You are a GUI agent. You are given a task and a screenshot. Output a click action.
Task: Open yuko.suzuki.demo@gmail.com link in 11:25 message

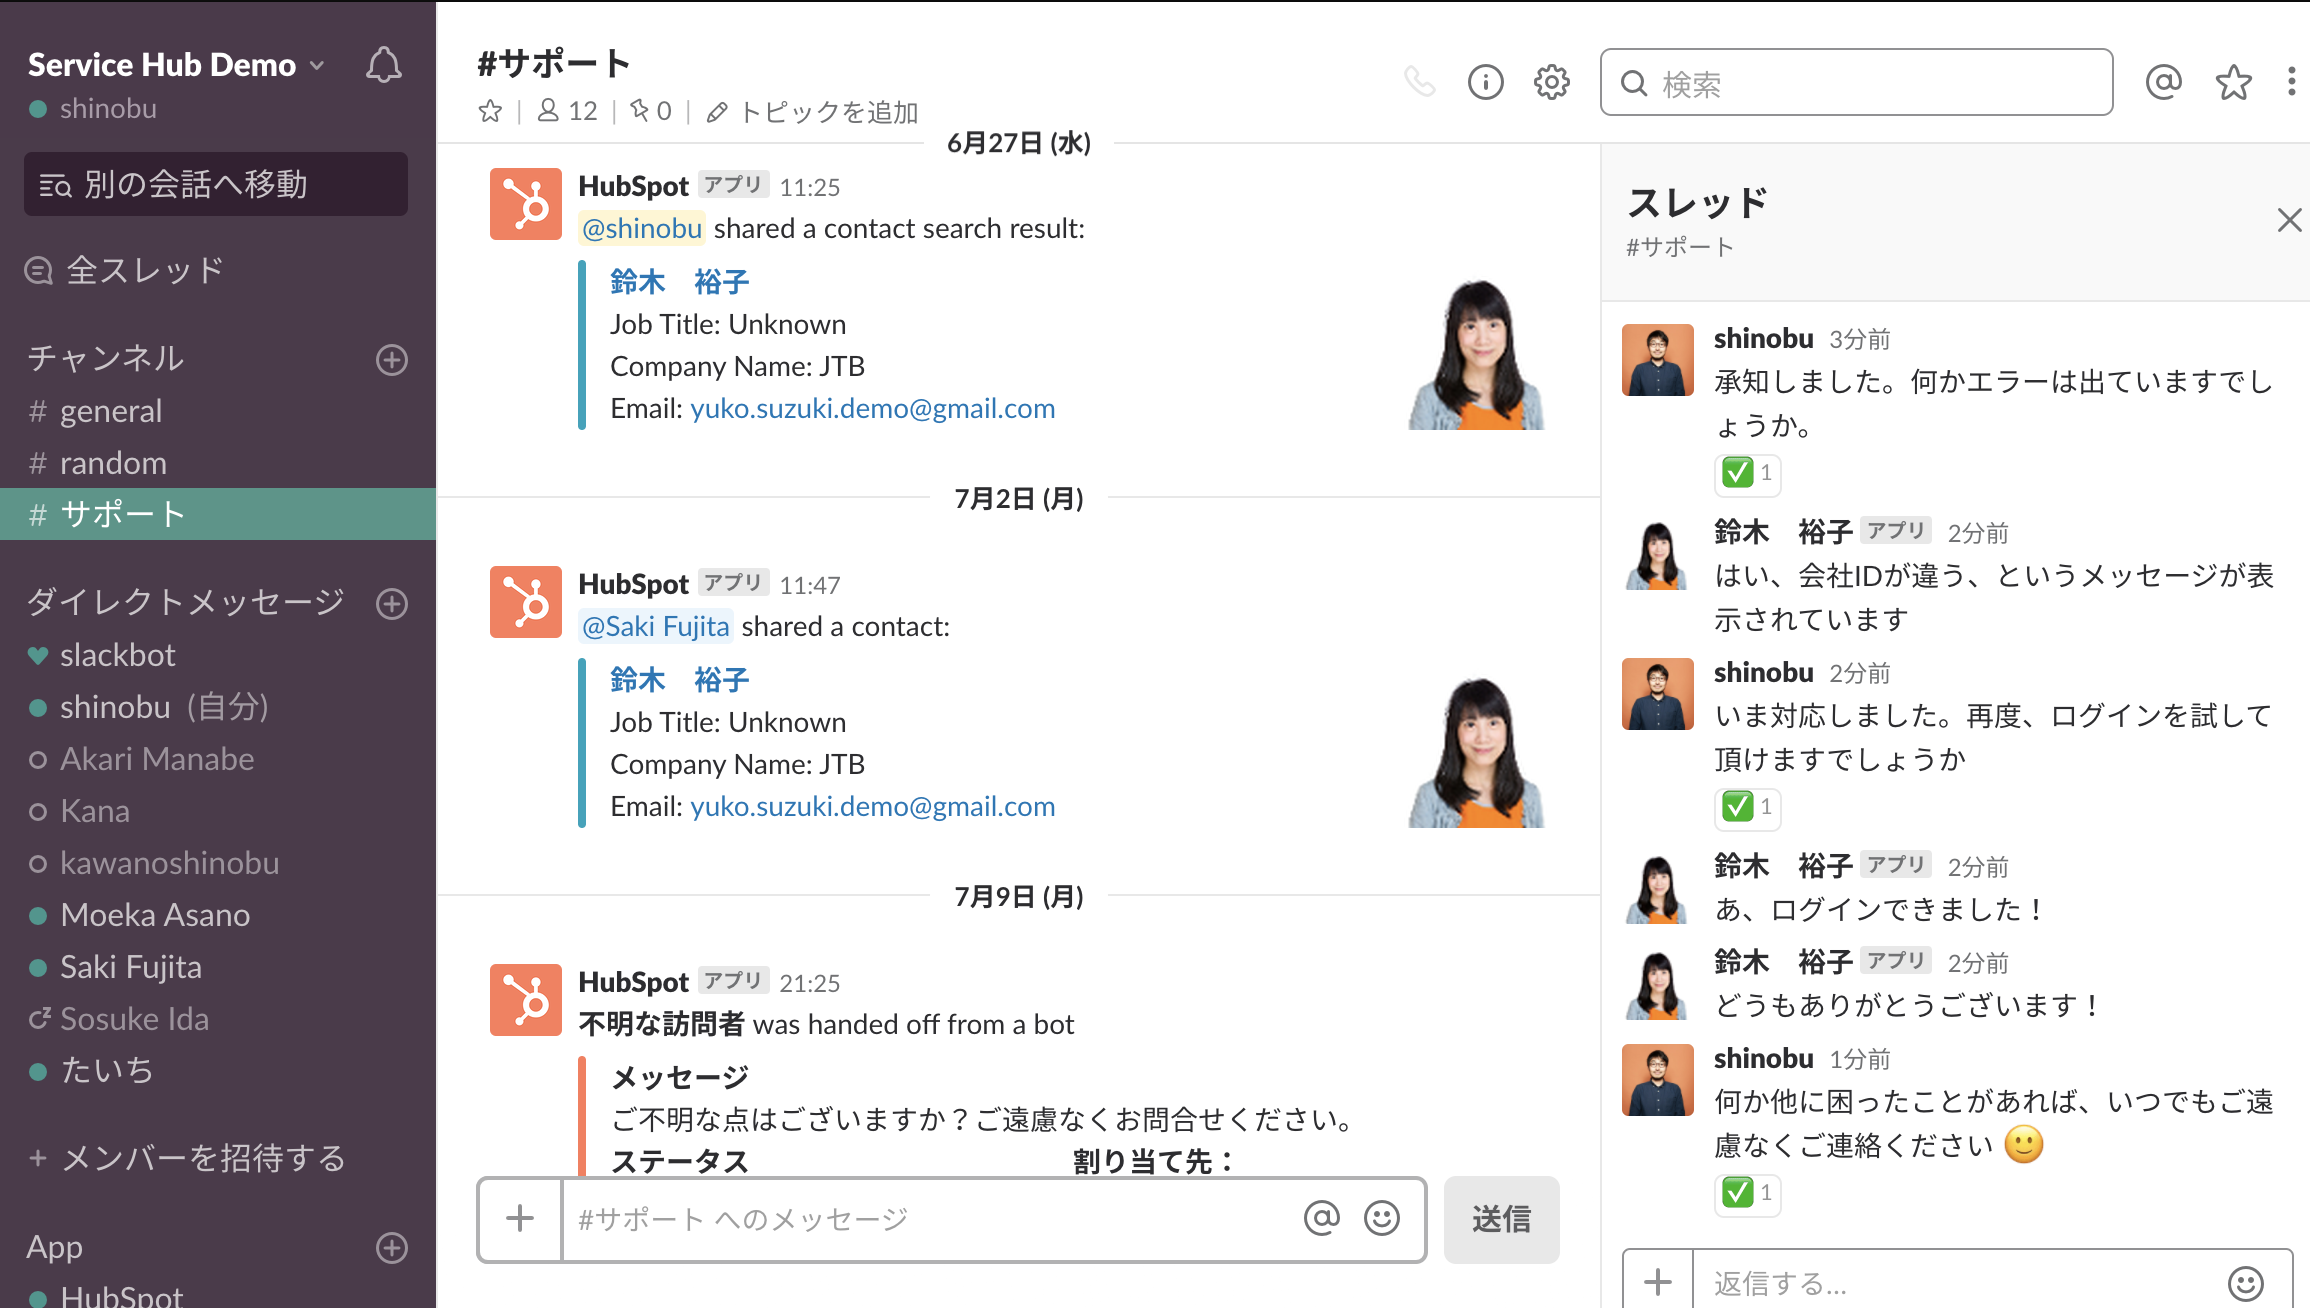[872, 408]
